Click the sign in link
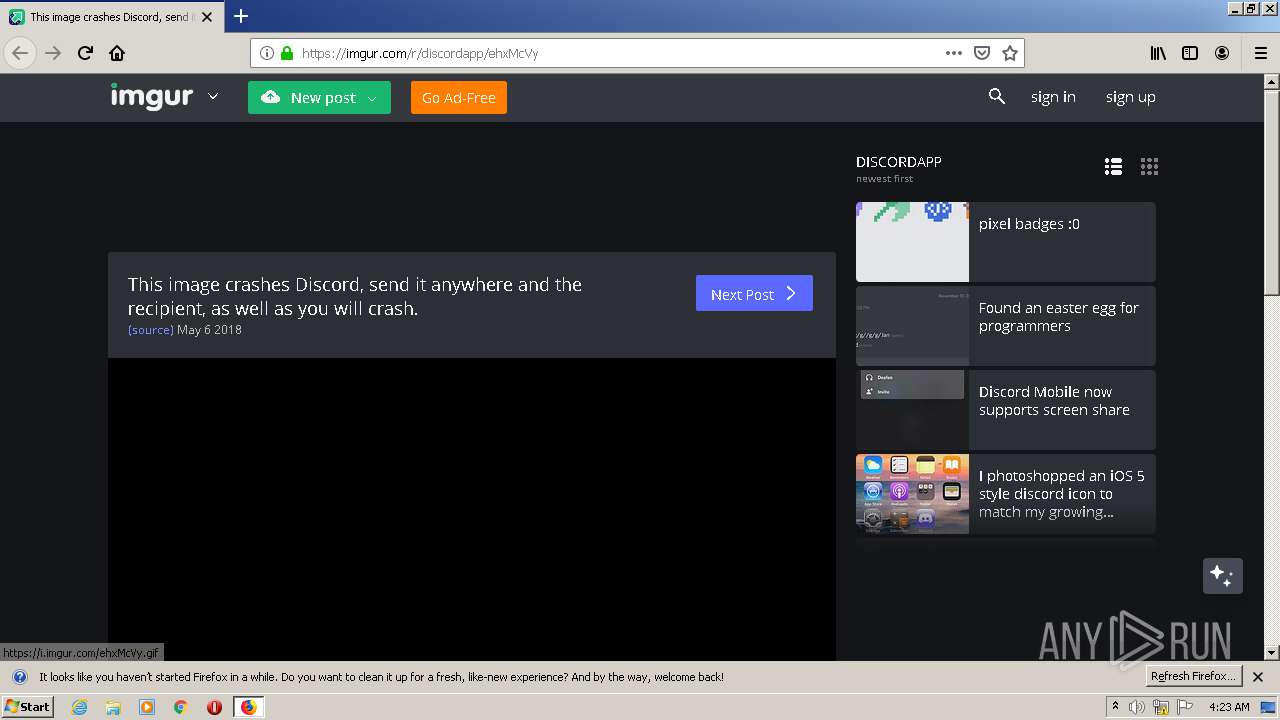1280x720 pixels. point(1053,97)
